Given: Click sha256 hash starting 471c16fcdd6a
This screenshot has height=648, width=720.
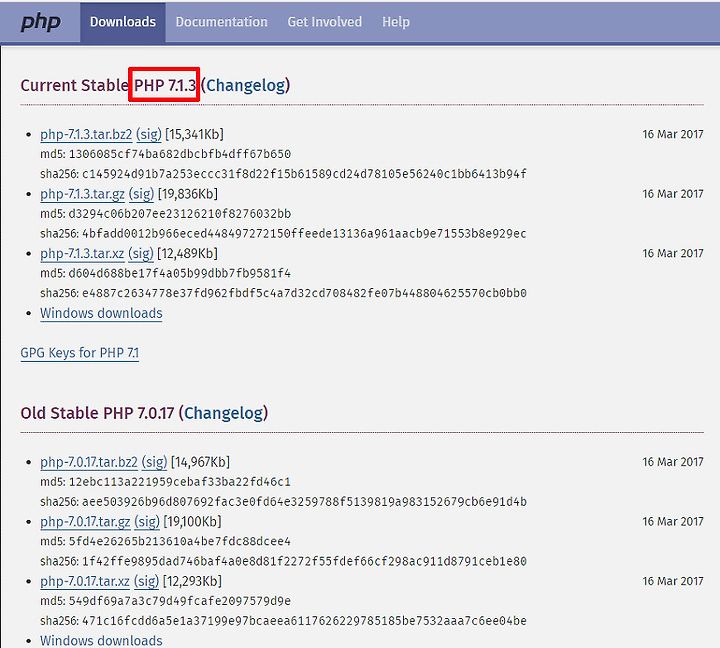Looking at the screenshot, I should pos(304,621).
